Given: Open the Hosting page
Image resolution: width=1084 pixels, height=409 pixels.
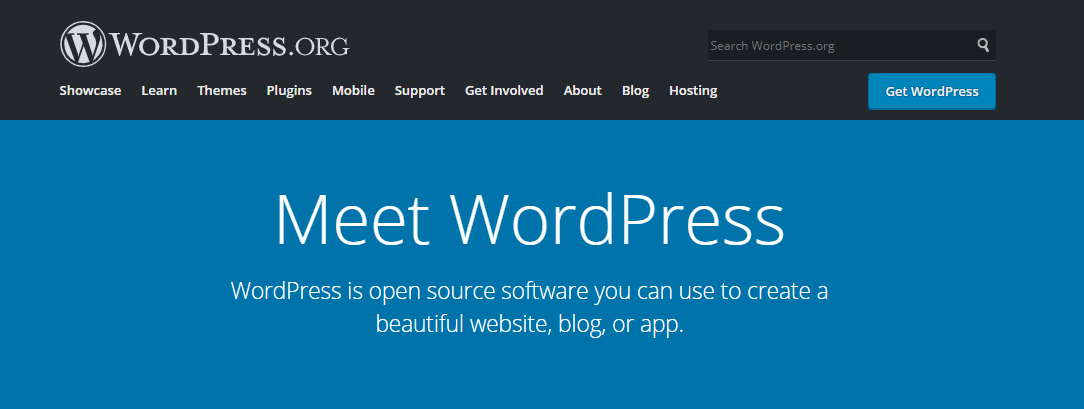Looking at the screenshot, I should 693,91.
